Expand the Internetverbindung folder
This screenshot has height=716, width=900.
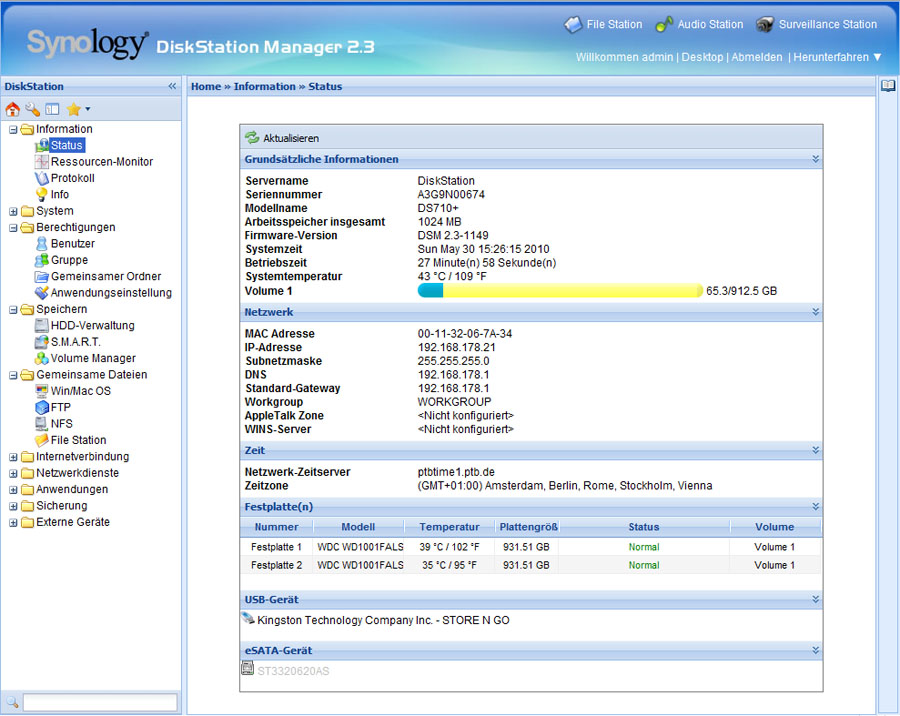click(13, 458)
